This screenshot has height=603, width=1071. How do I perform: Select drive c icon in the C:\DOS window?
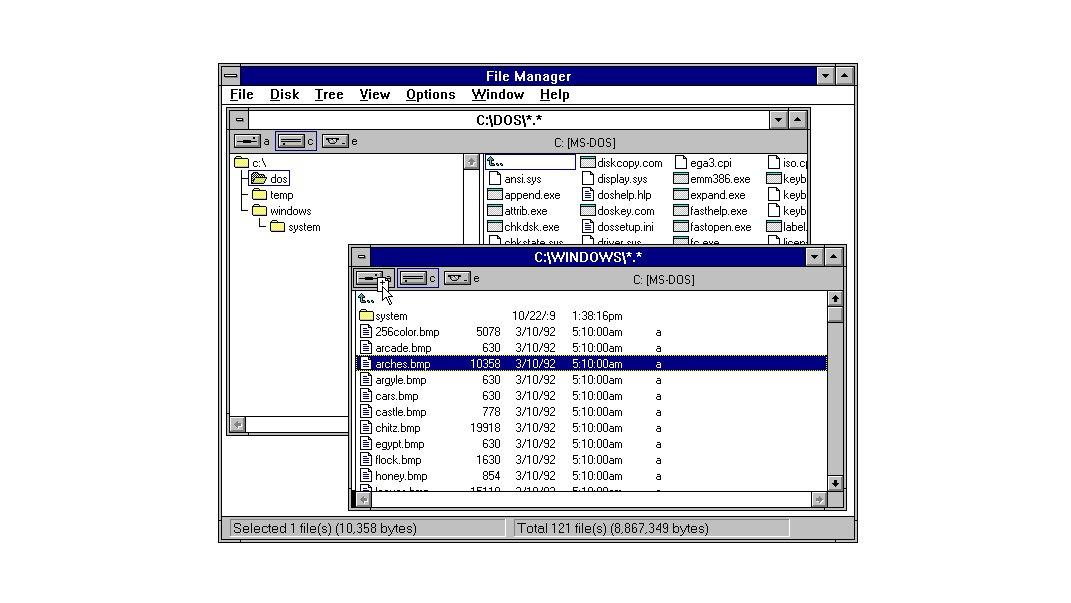[292, 141]
